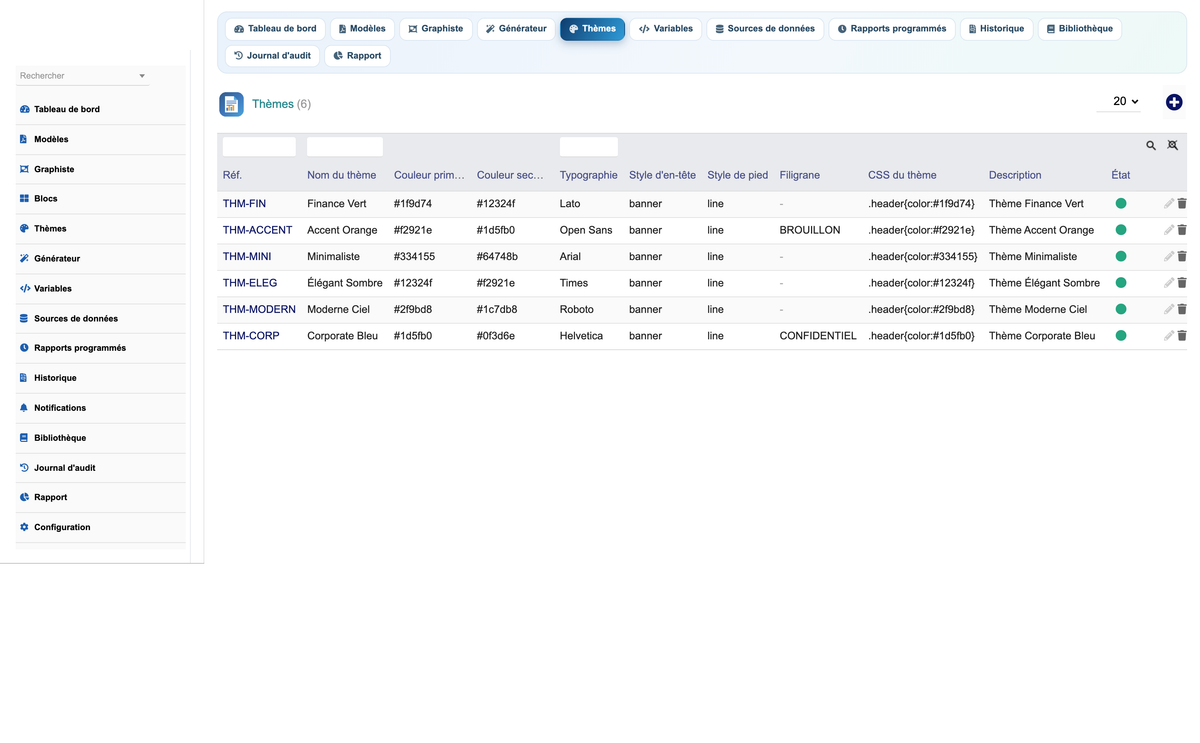
Task: Click the search magnifier icon in table header
Action: pos(1151,146)
